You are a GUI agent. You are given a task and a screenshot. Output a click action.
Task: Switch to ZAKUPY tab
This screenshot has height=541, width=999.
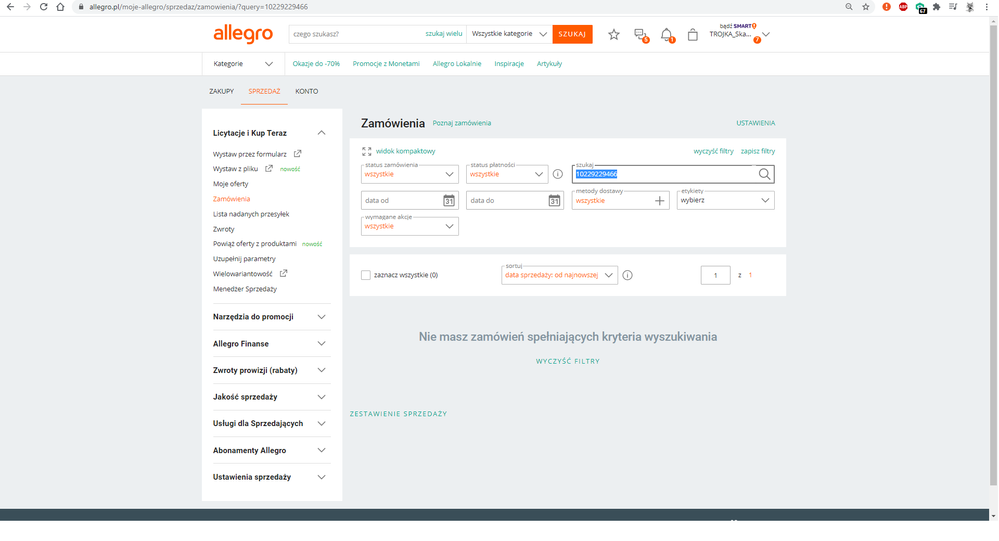[x=221, y=91]
